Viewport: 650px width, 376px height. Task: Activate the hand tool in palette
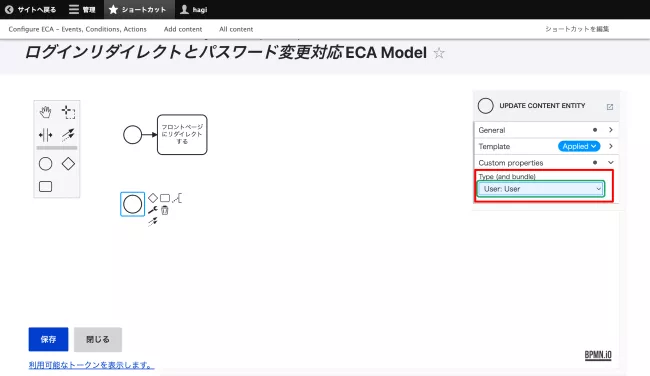click(x=46, y=112)
